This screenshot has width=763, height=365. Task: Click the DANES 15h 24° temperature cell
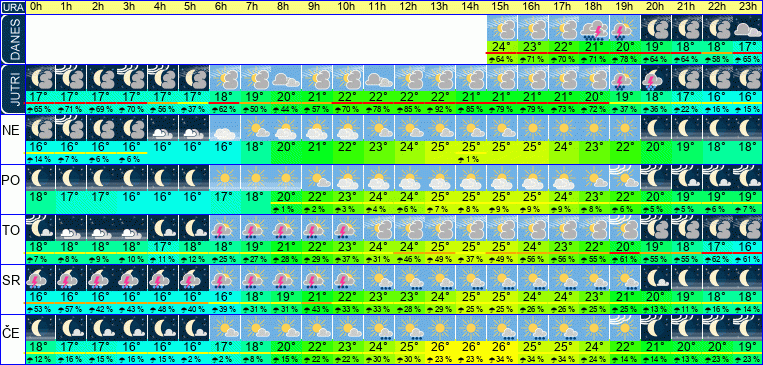click(x=501, y=47)
